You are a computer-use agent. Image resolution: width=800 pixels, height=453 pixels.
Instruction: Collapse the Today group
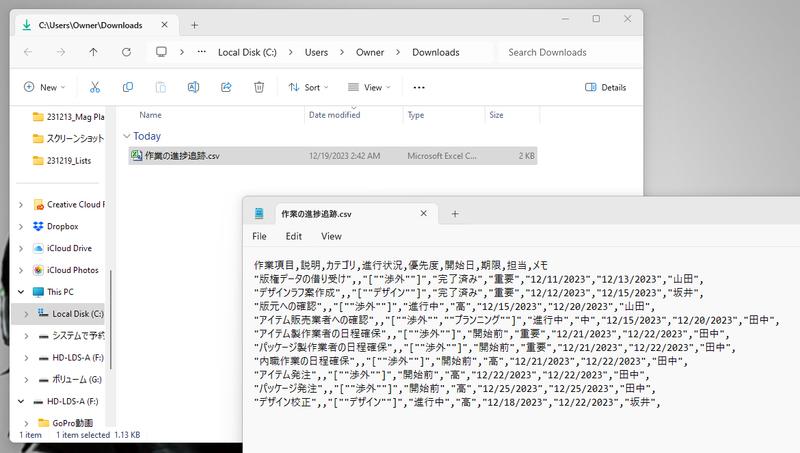click(126, 136)
